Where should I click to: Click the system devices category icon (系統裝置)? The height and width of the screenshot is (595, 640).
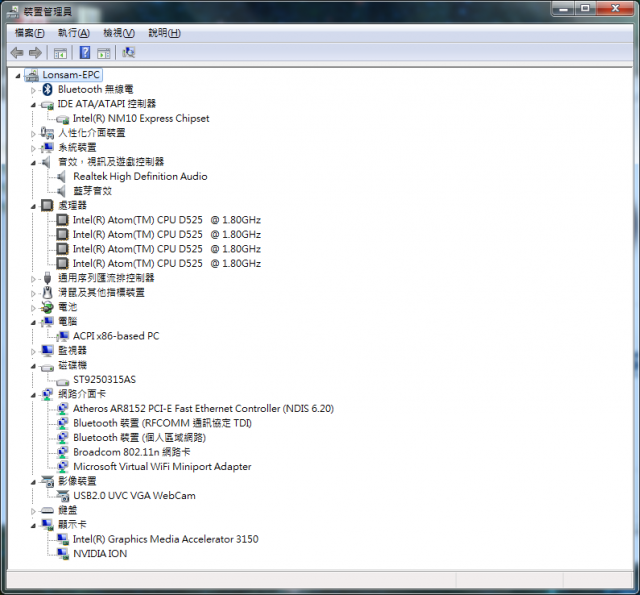point(47,147)
